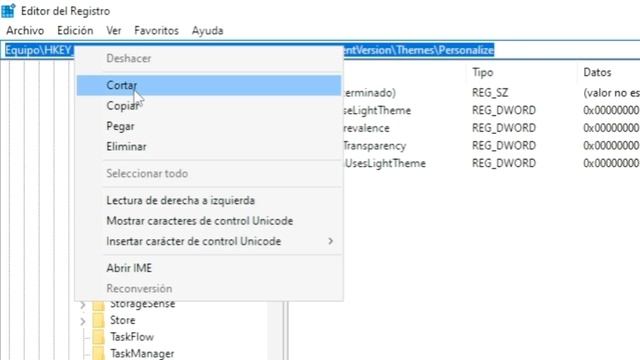
Task: Select the StorageSense folder icon
Action: (x=98, y=305)
